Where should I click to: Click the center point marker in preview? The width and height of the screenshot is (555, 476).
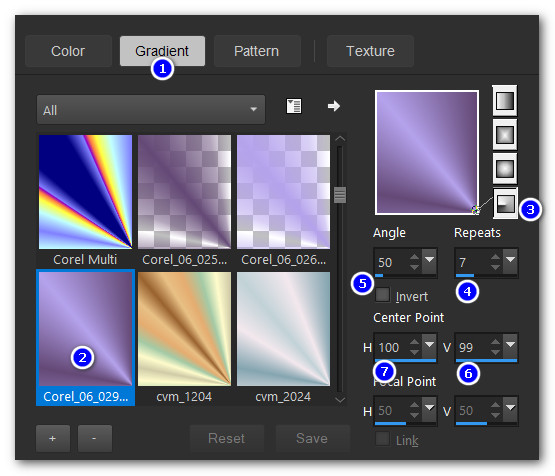476,210
